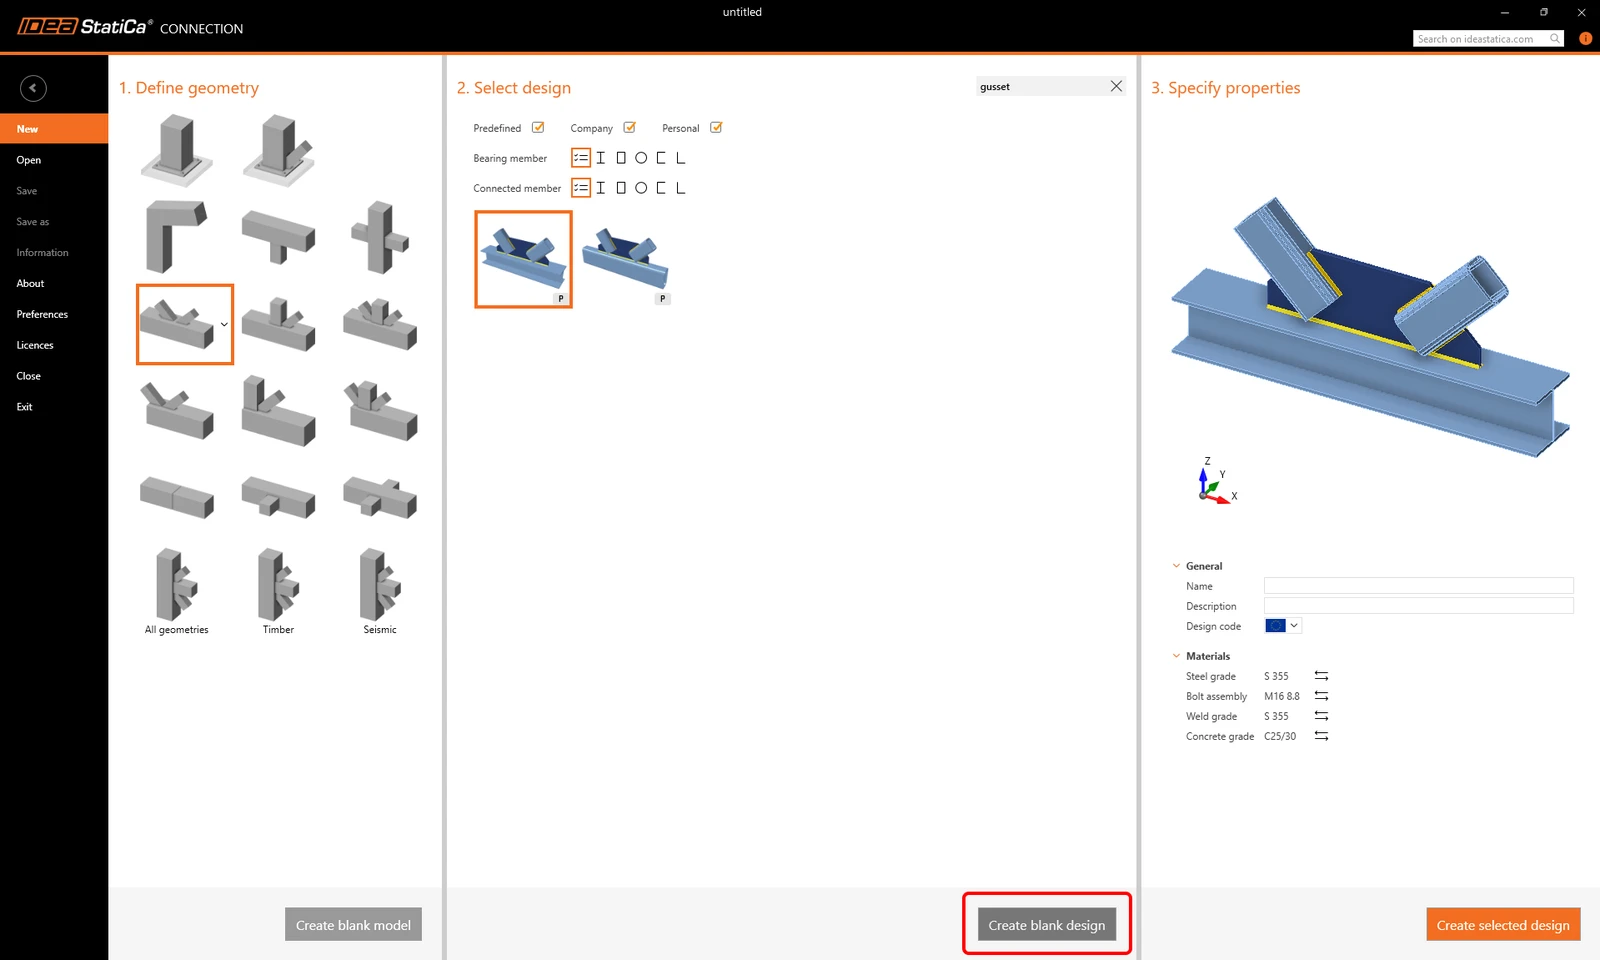The width and height of the screenshot is (1600, 960).
Task: Uncheck the Predefined checkbox
Action: [538, 128]
